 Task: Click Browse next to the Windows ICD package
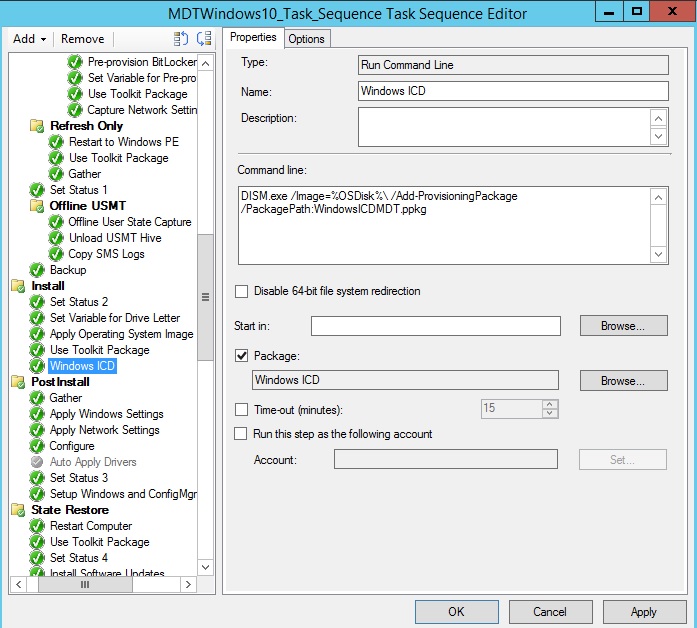(x=624, y=381)
